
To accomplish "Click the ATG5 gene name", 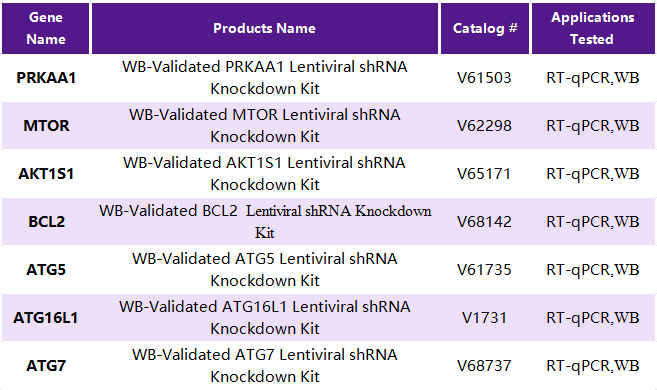I will (46, 269).
